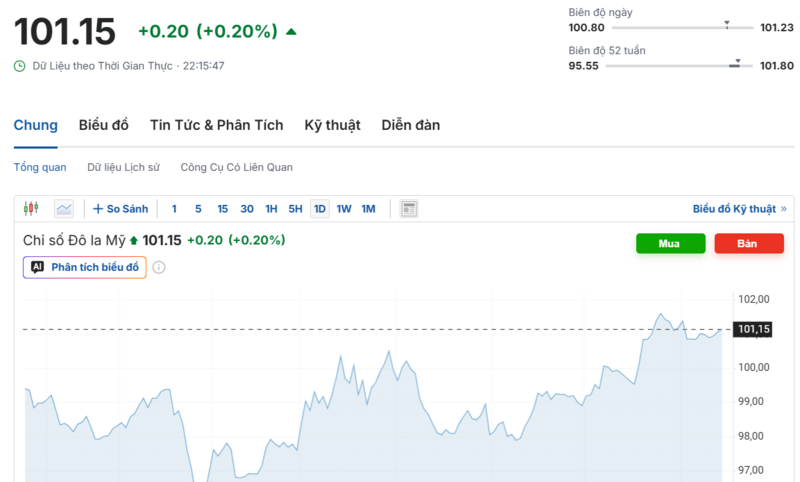Click the 99,00 axis label

coord(751,401)
